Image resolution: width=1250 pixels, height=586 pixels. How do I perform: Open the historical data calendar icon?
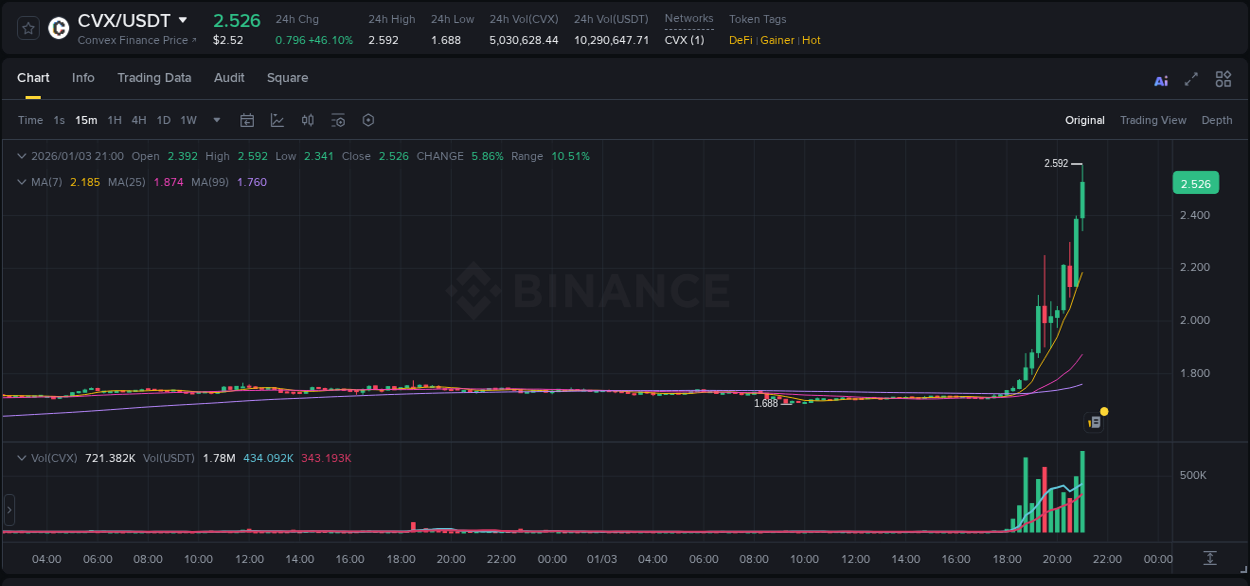point(247,120)
